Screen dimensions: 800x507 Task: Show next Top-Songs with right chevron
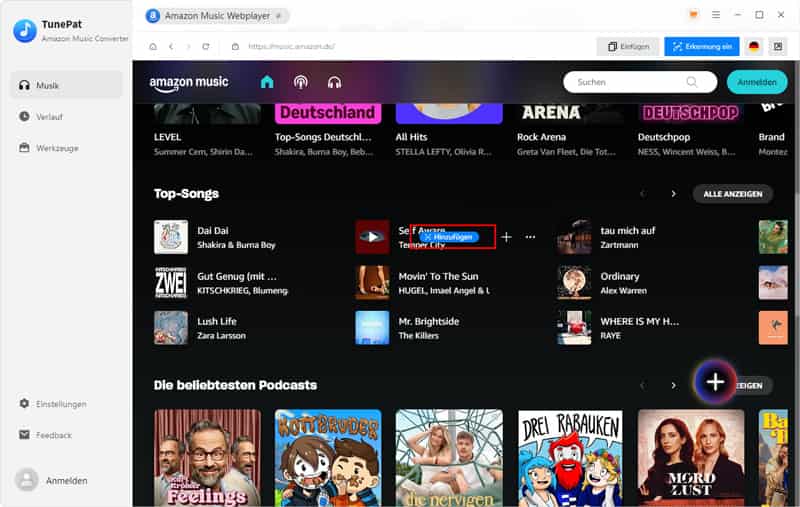(x=673, y=194)
